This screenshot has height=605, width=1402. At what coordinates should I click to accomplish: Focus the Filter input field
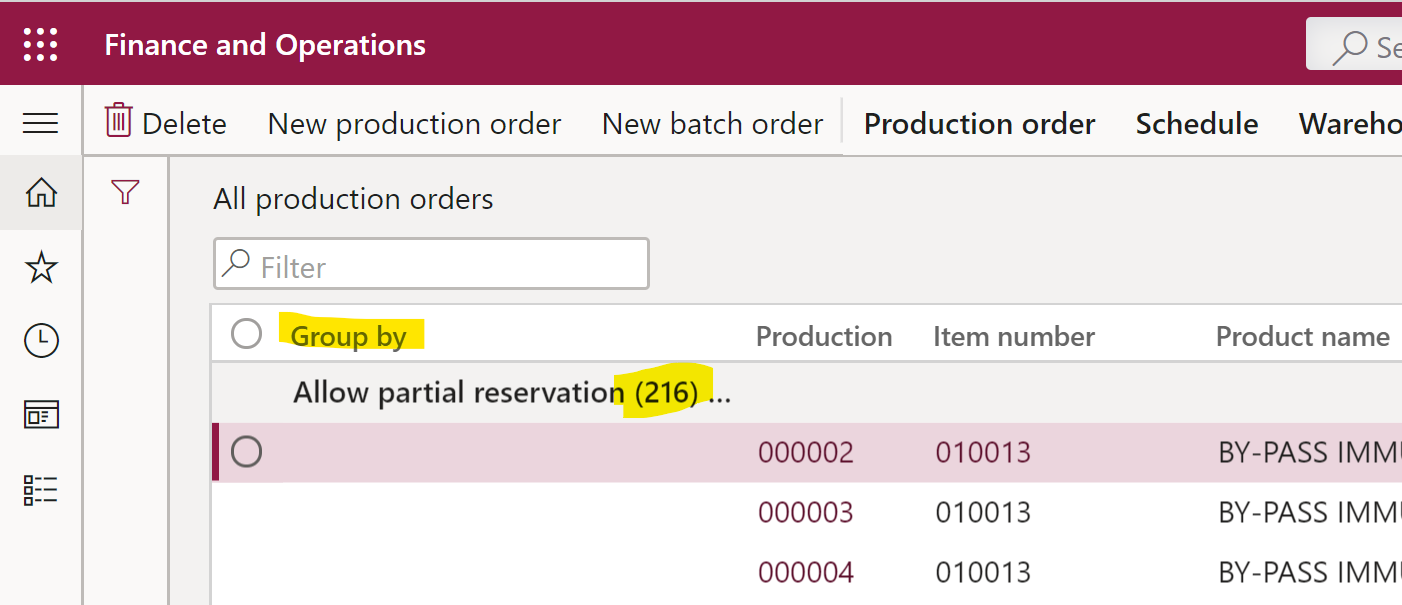431,264
